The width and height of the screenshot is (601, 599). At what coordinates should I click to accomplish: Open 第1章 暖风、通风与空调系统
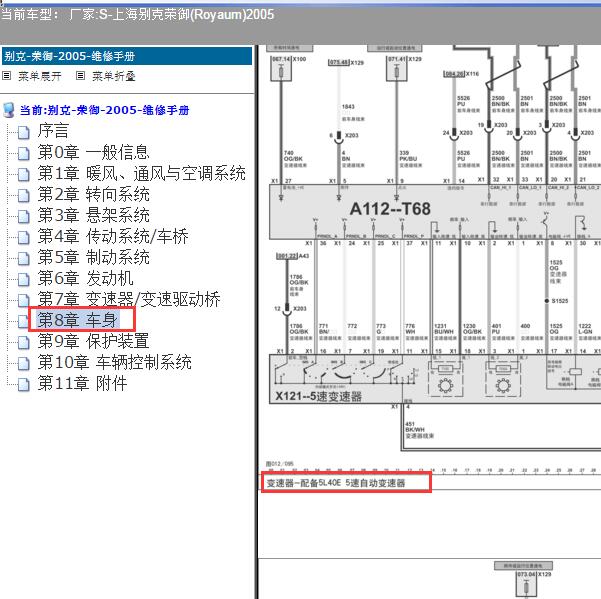click(x=141, y=173)
